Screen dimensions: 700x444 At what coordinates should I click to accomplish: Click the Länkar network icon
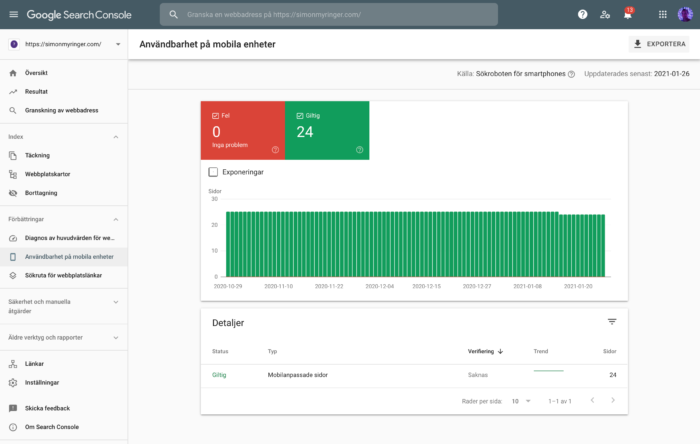[13, 364]
